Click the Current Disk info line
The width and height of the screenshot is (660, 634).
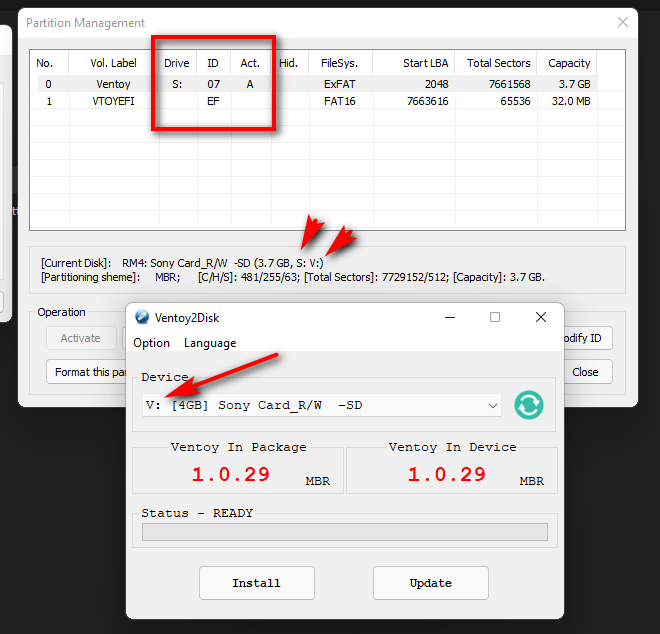182,263
